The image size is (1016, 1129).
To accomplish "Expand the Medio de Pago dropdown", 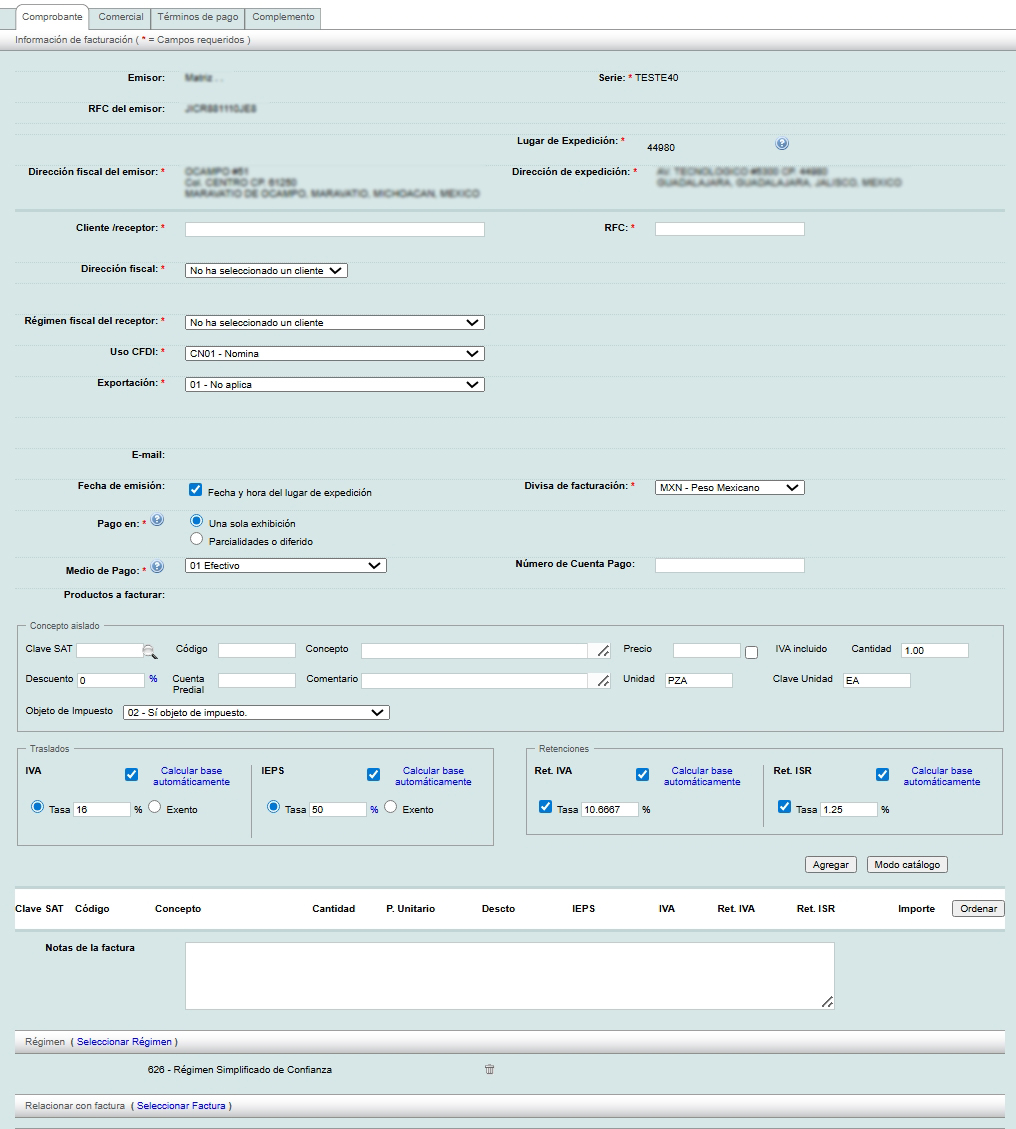I will coord(286,565).
